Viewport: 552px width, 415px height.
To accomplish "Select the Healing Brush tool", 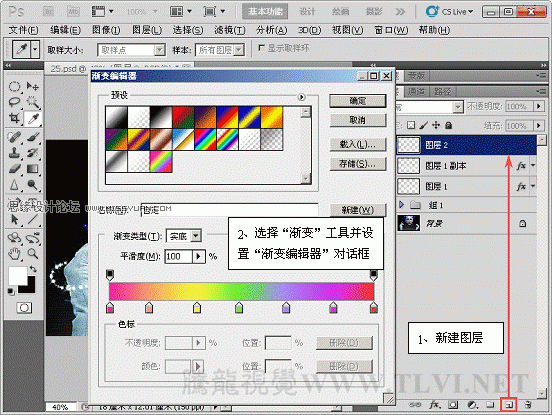I will [x=14, y=137].
